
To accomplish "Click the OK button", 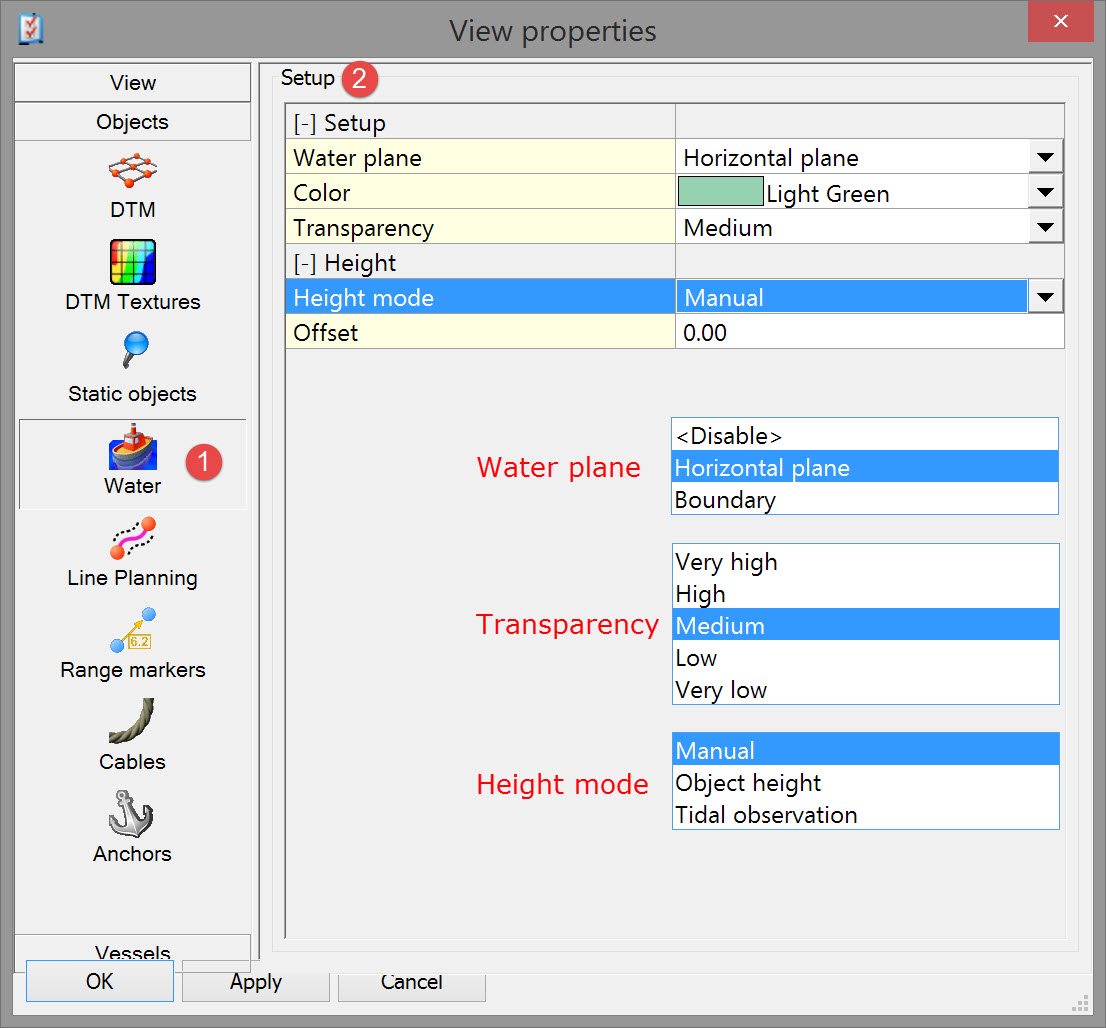I will (x=99, y=982).
